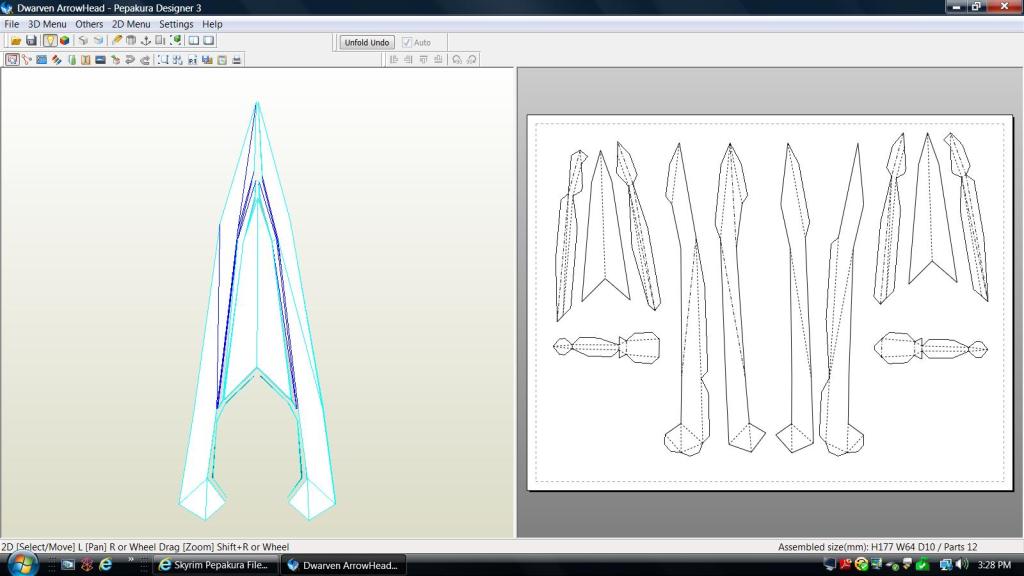Click the Windows Start button
The image size is (1024, 576).
point(22,564)
